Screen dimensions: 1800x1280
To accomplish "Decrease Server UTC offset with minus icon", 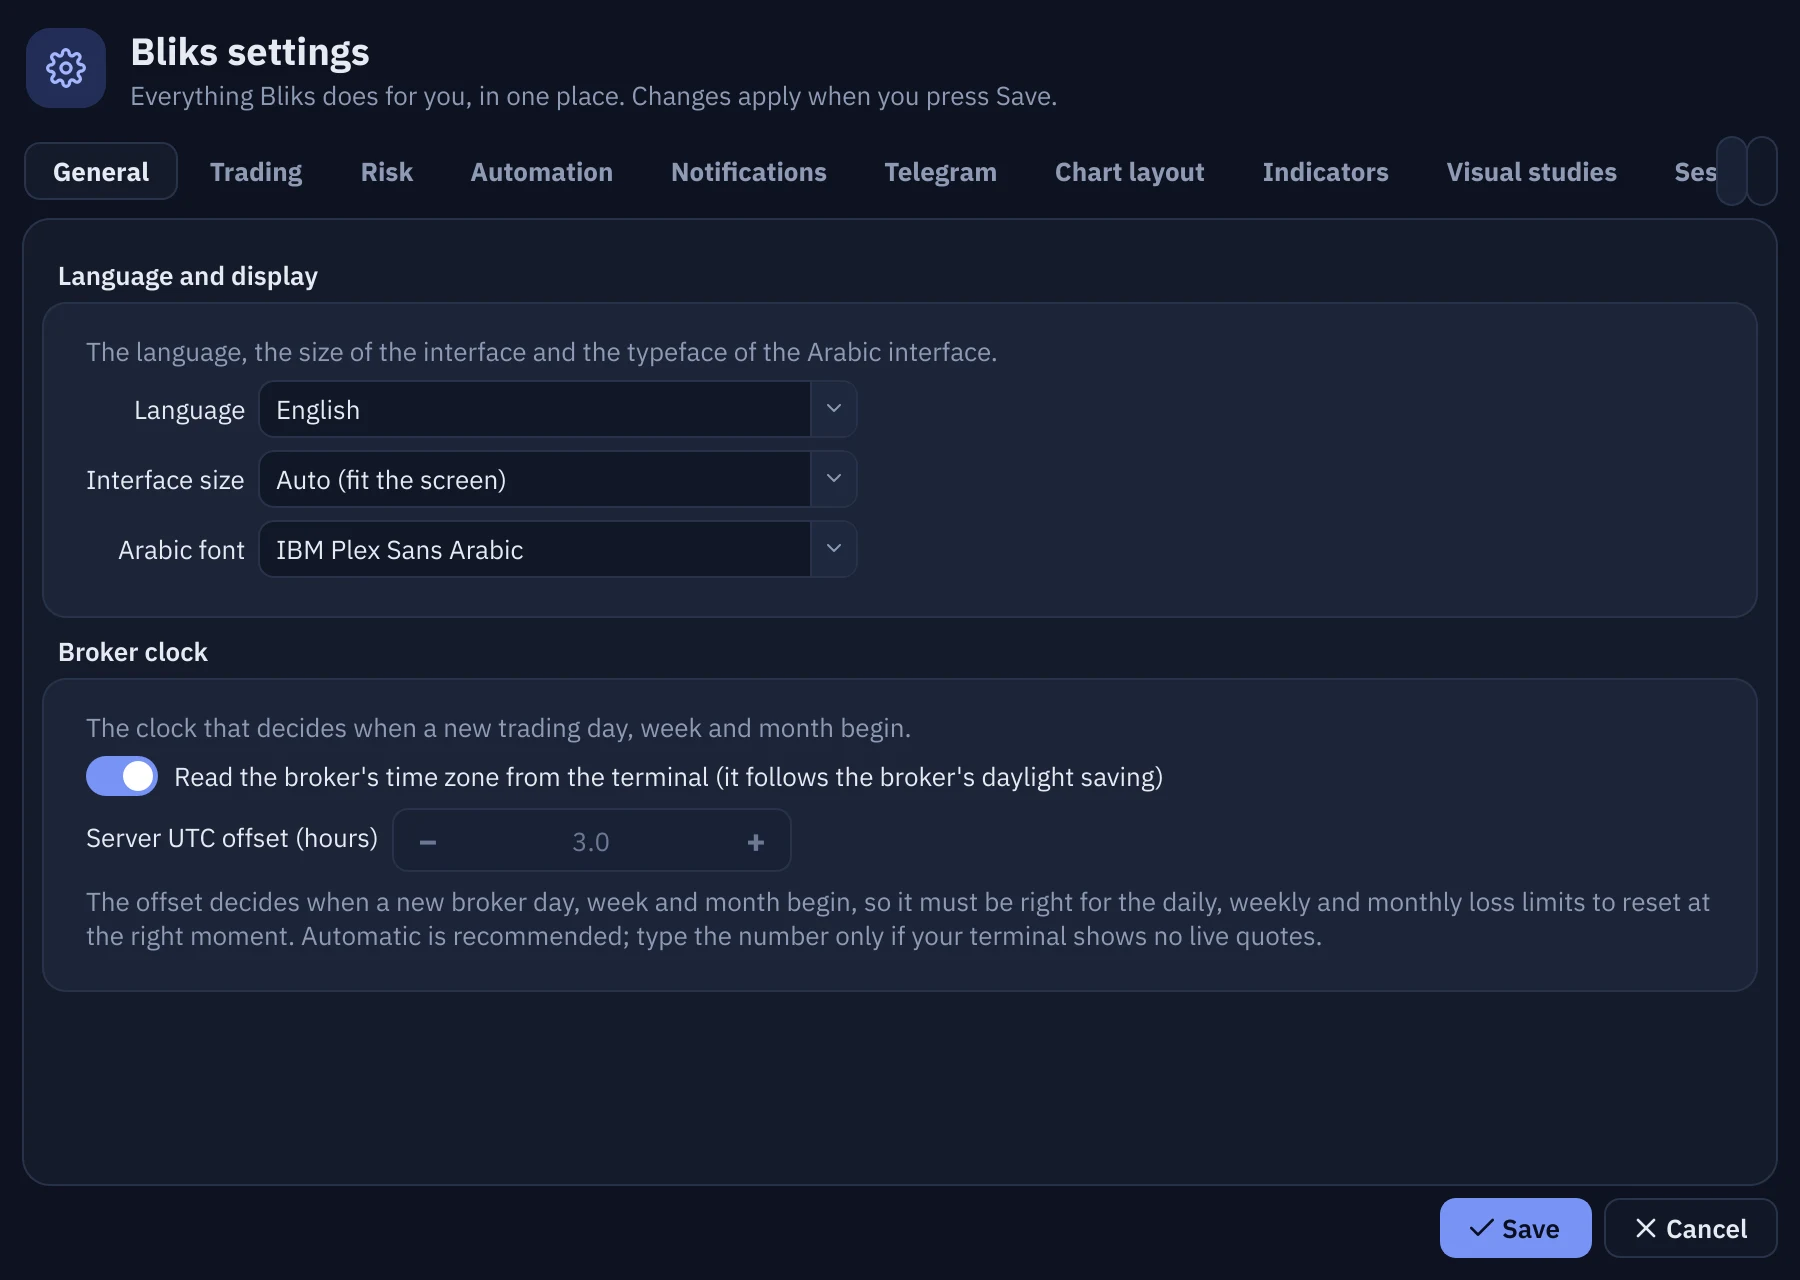I will click(x=428, y=842).
